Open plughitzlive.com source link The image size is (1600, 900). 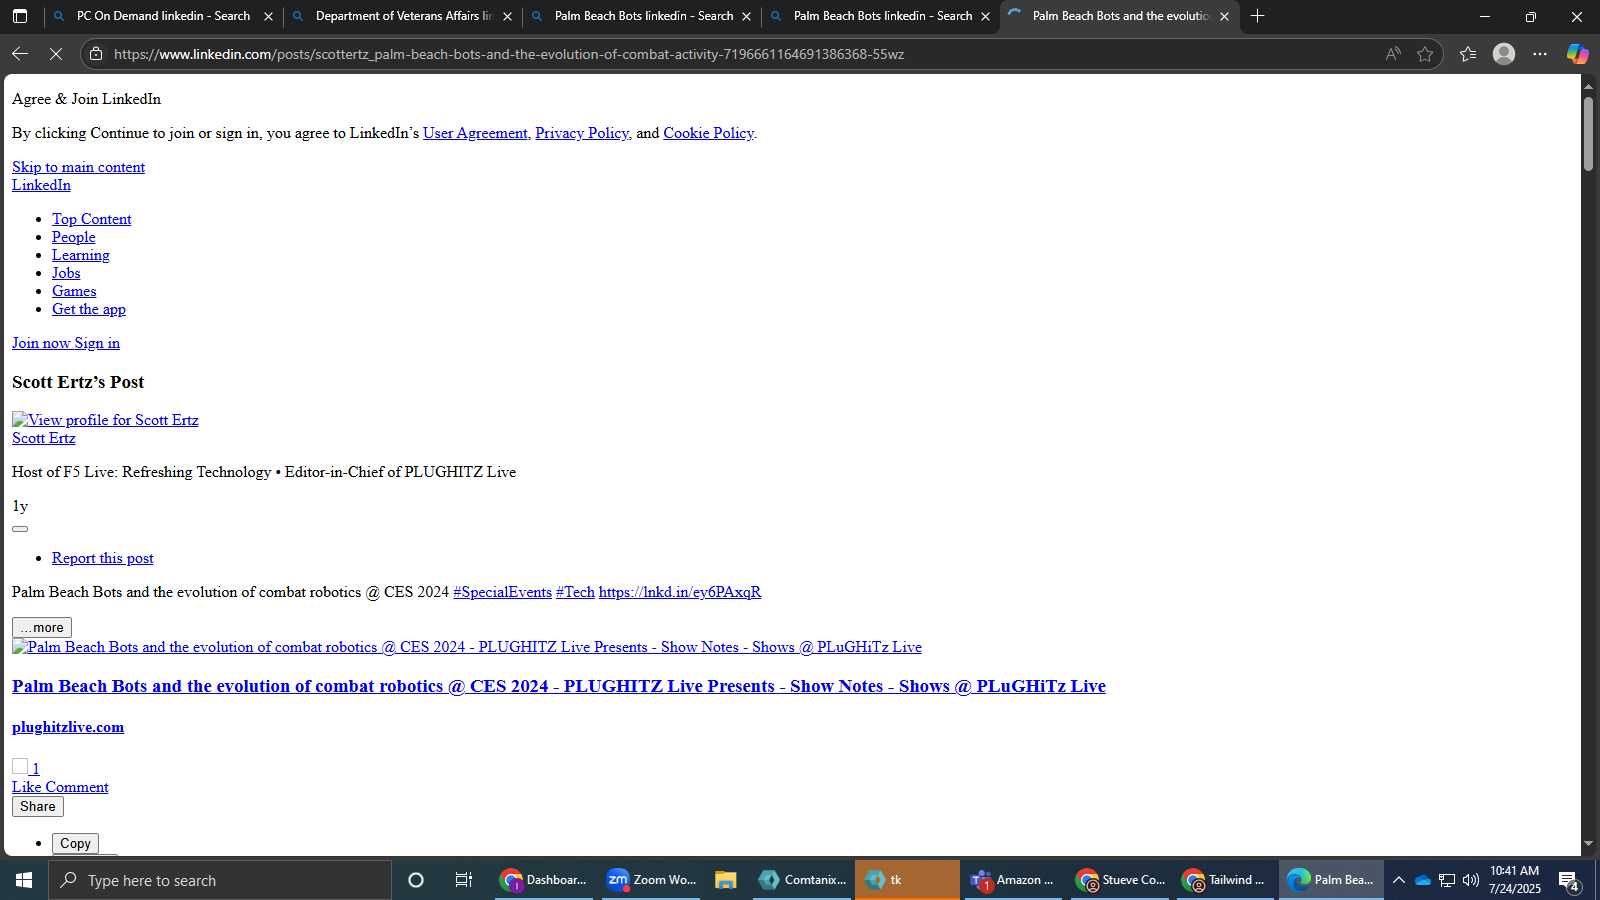pyautogui.click(x=68, y=727)
